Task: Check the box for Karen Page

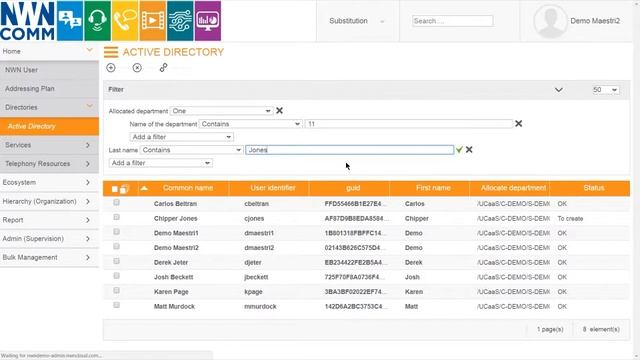Action: (116, 291)
